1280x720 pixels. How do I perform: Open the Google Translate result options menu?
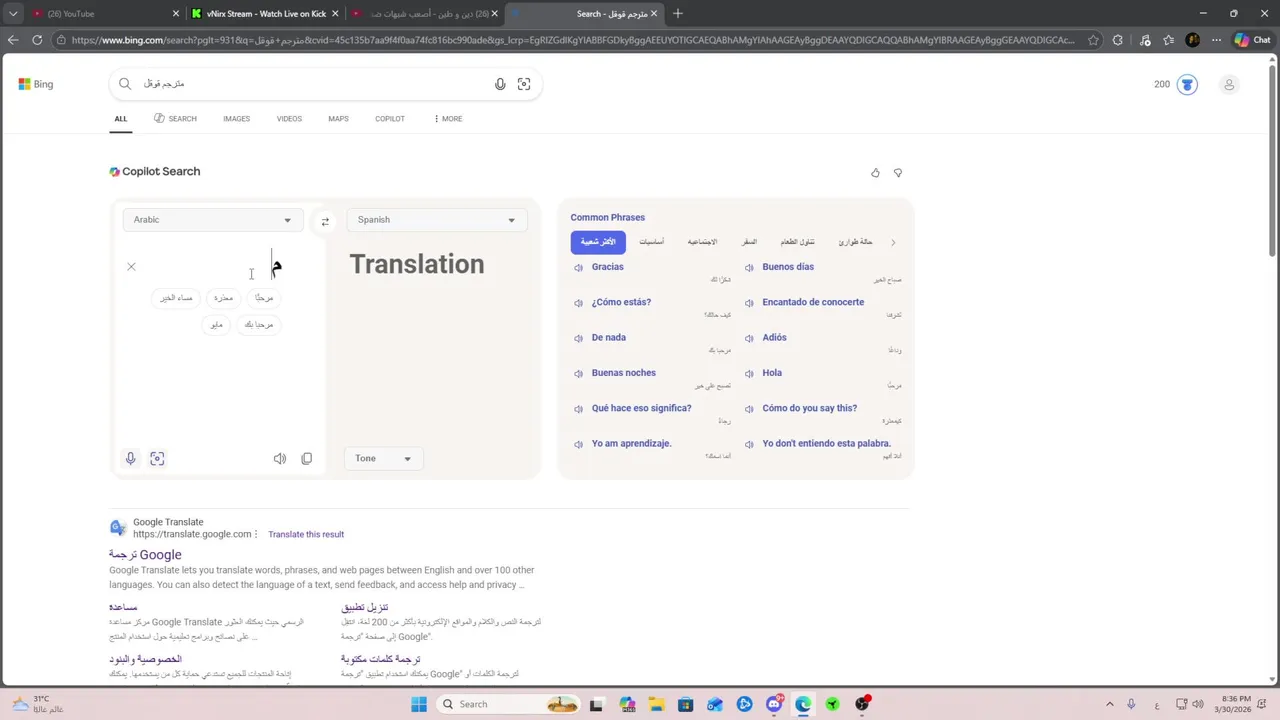tap(256, 535)
